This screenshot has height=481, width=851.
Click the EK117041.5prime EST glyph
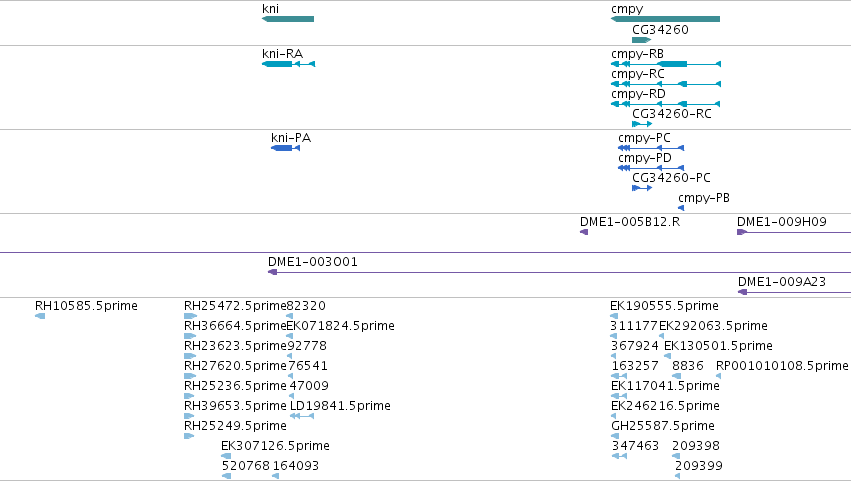point(619,396)
